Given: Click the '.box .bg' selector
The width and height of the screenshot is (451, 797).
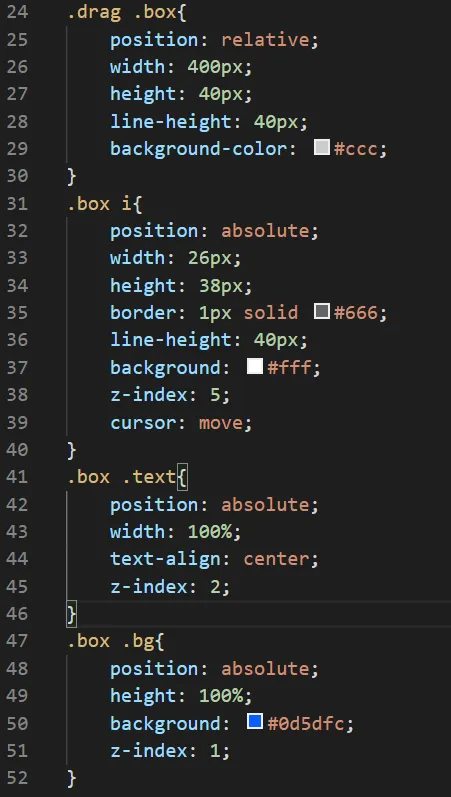Looking at the screenshot, I should (x=110, y=641).
